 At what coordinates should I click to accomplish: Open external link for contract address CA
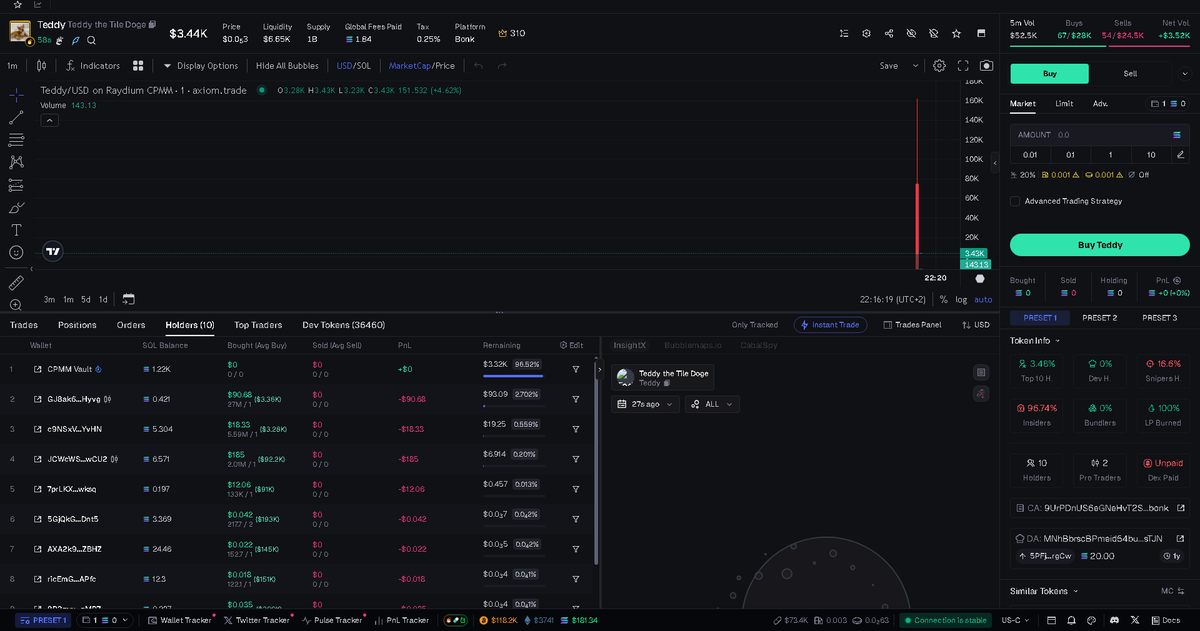click(1181, 508)
